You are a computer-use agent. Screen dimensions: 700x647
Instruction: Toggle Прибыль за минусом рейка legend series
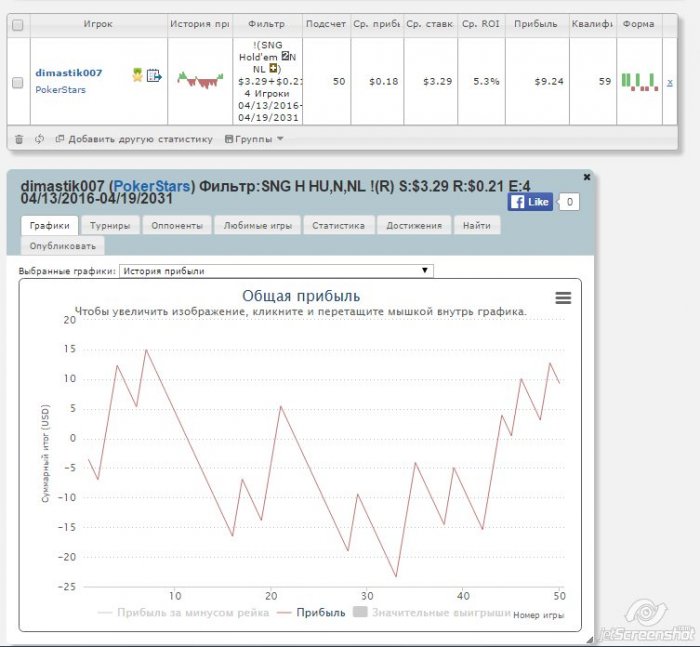click(183, 613)
